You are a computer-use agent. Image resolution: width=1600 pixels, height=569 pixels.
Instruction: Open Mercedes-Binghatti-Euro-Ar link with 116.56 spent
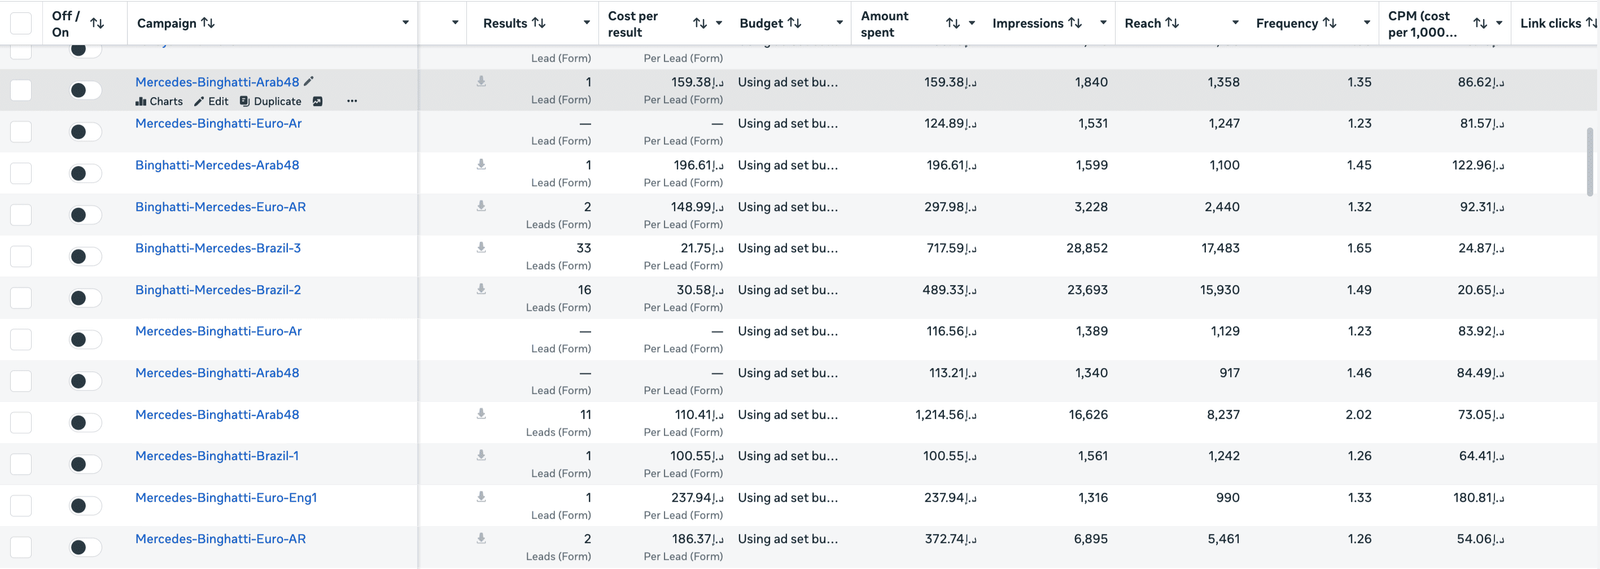tap(218, 331)
